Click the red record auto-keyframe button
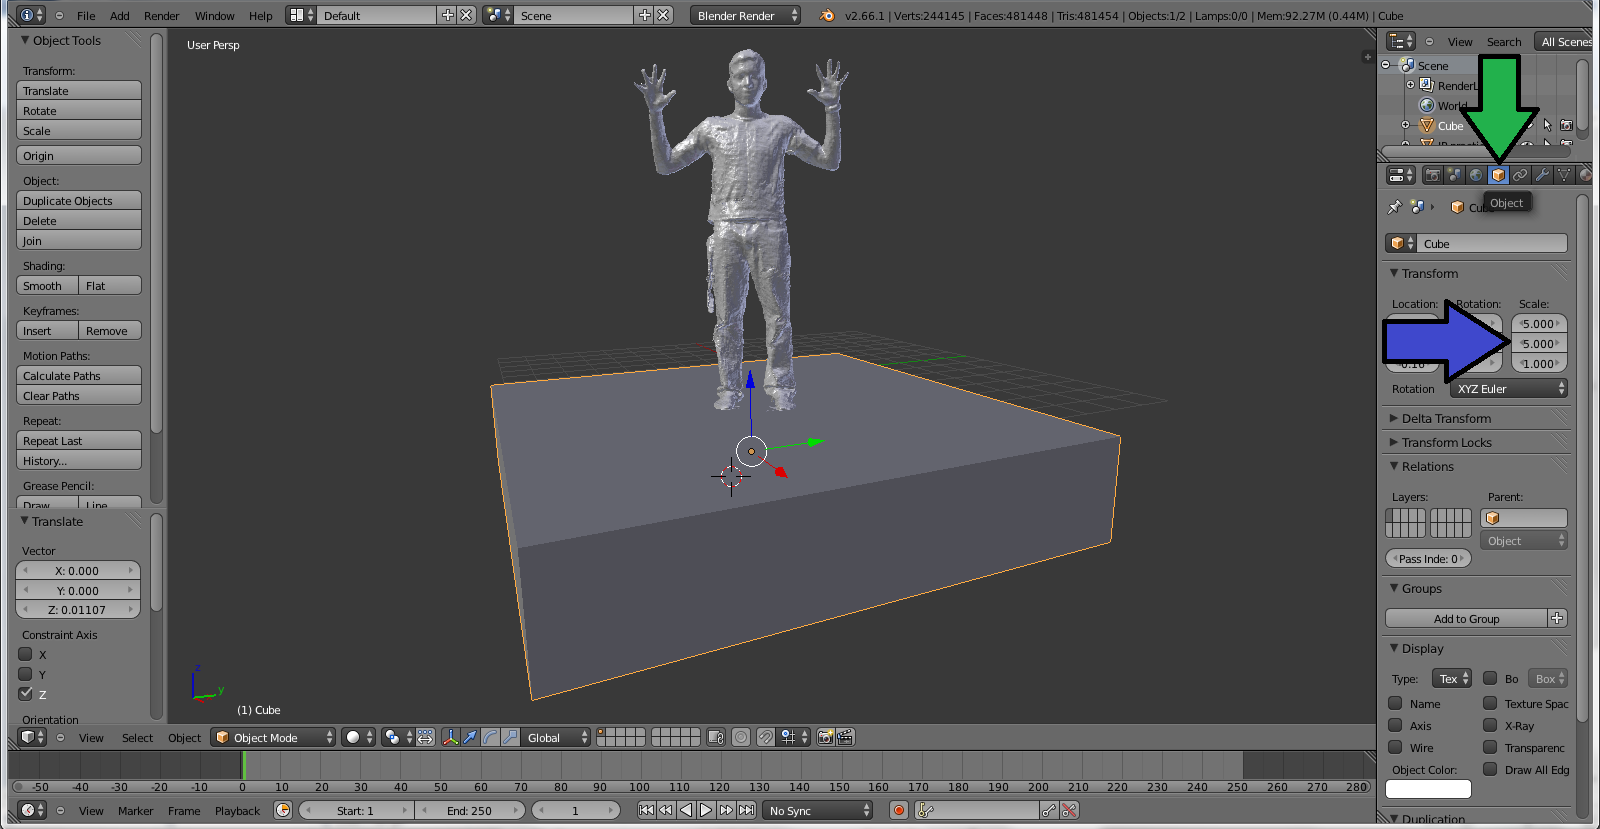 click(x=899, y=810)
